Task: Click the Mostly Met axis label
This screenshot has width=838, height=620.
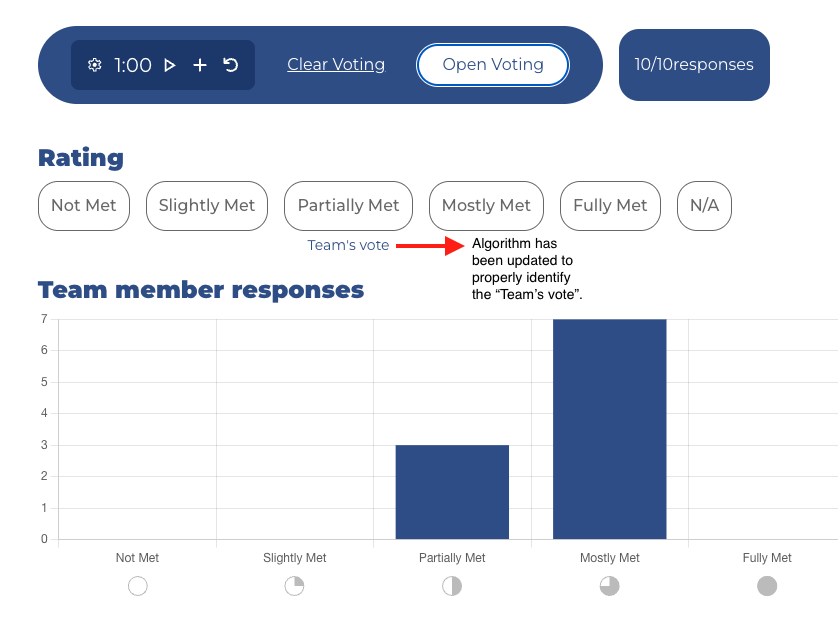Action: [x=610, y=557]
